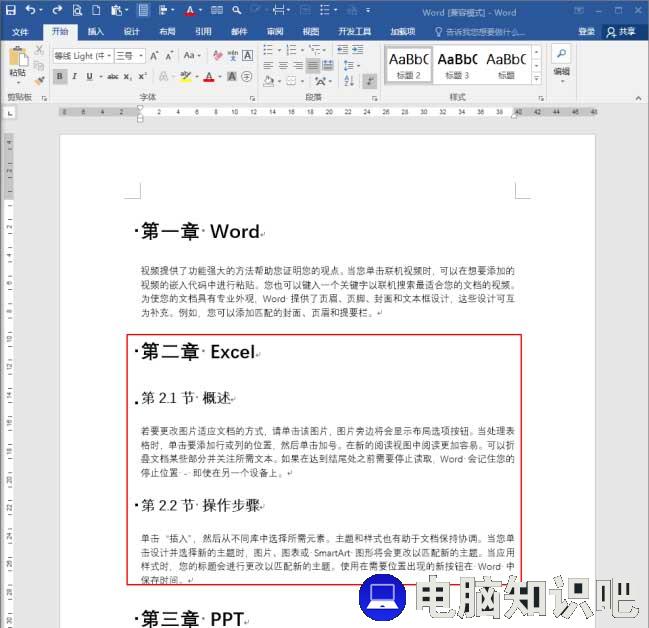Viewport: 649px width, 628px height.
Task: Click the first-line indent marker on the ruler
Action: coord(140,108)
